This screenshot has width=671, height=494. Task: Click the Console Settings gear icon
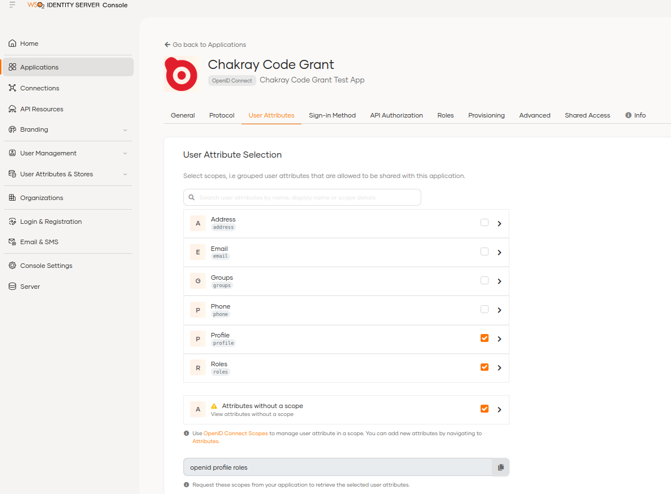tap(12, 266)
